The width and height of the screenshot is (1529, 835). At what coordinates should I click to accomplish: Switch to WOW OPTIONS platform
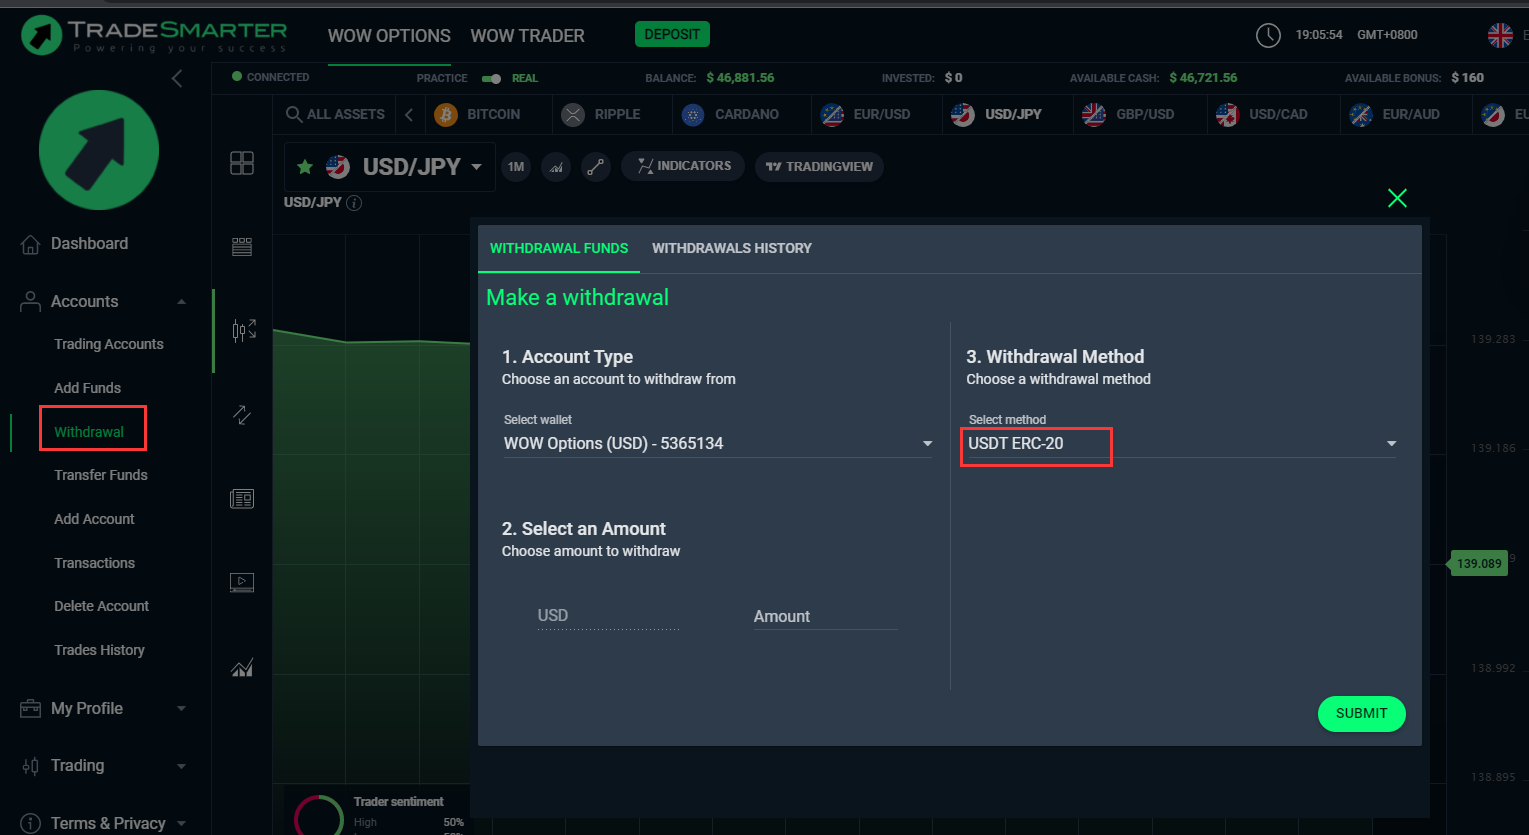pos(389,36)
